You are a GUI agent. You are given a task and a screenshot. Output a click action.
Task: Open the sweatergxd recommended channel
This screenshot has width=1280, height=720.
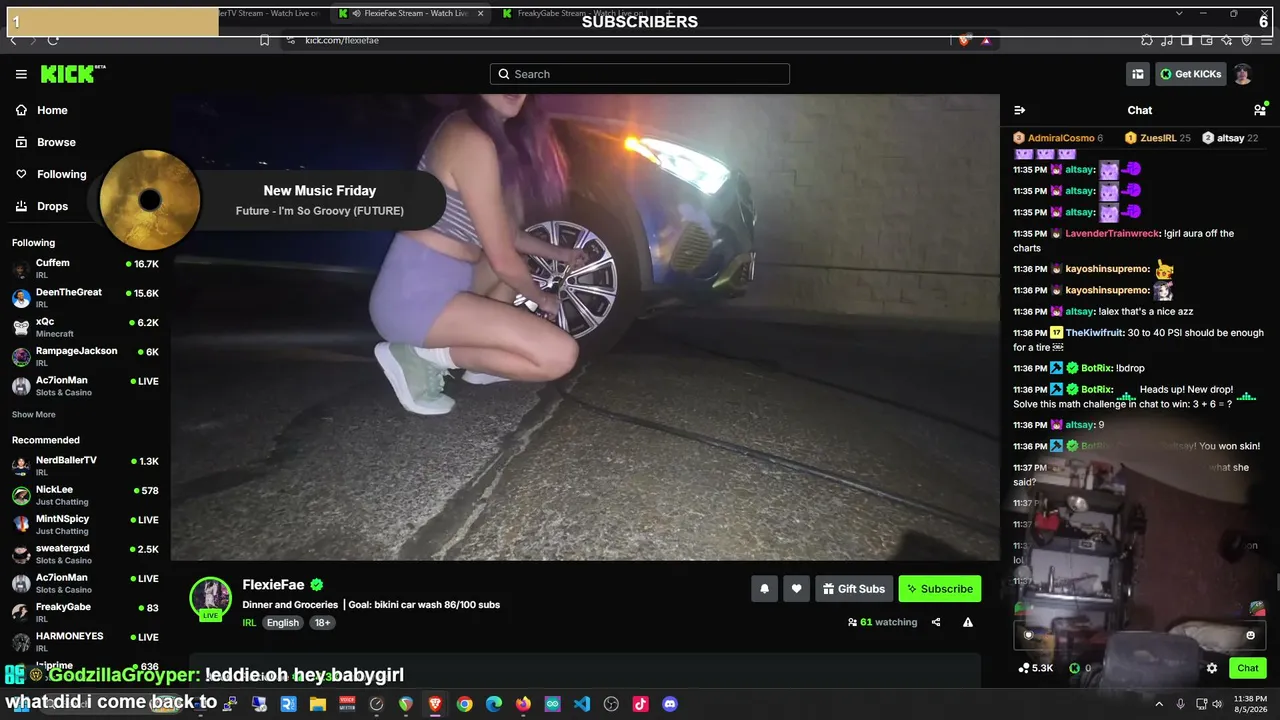pyautogui.click(x=85, y=554)
